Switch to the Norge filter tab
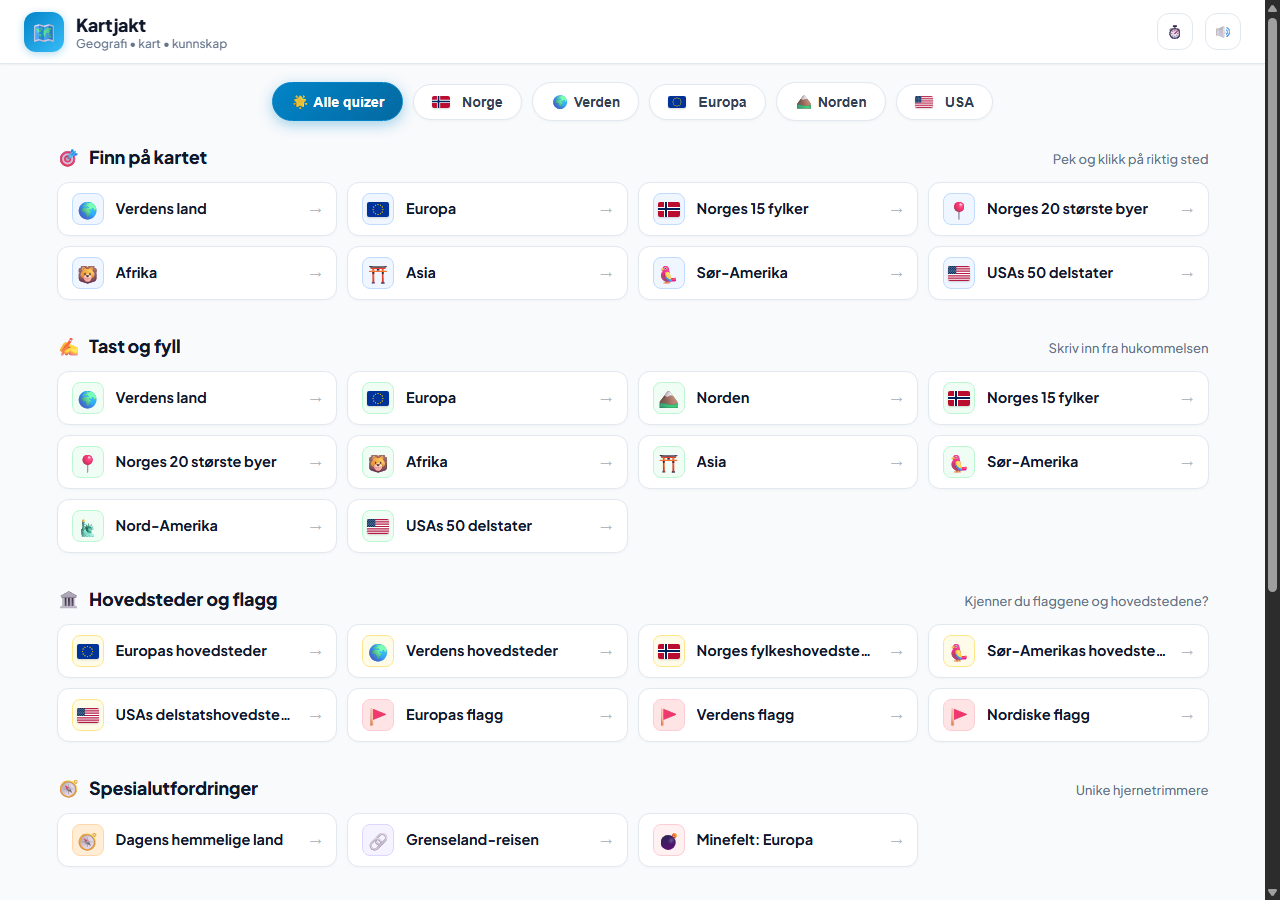The width and height of the screenshot is (1280, 900). tap(467, 102)
